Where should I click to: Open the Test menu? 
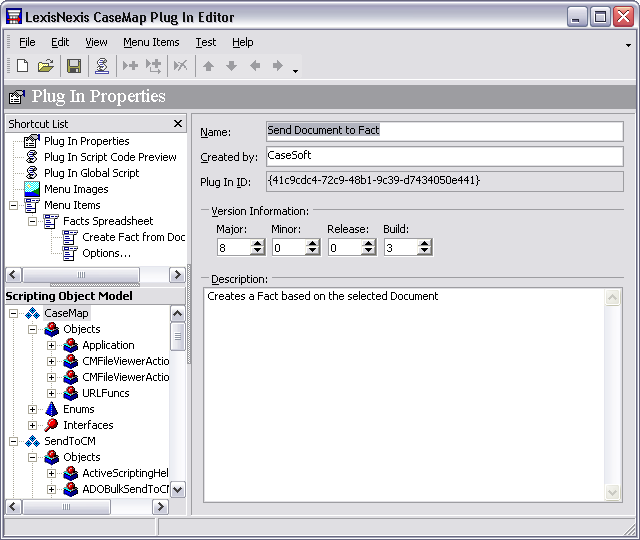coord(206,42)
